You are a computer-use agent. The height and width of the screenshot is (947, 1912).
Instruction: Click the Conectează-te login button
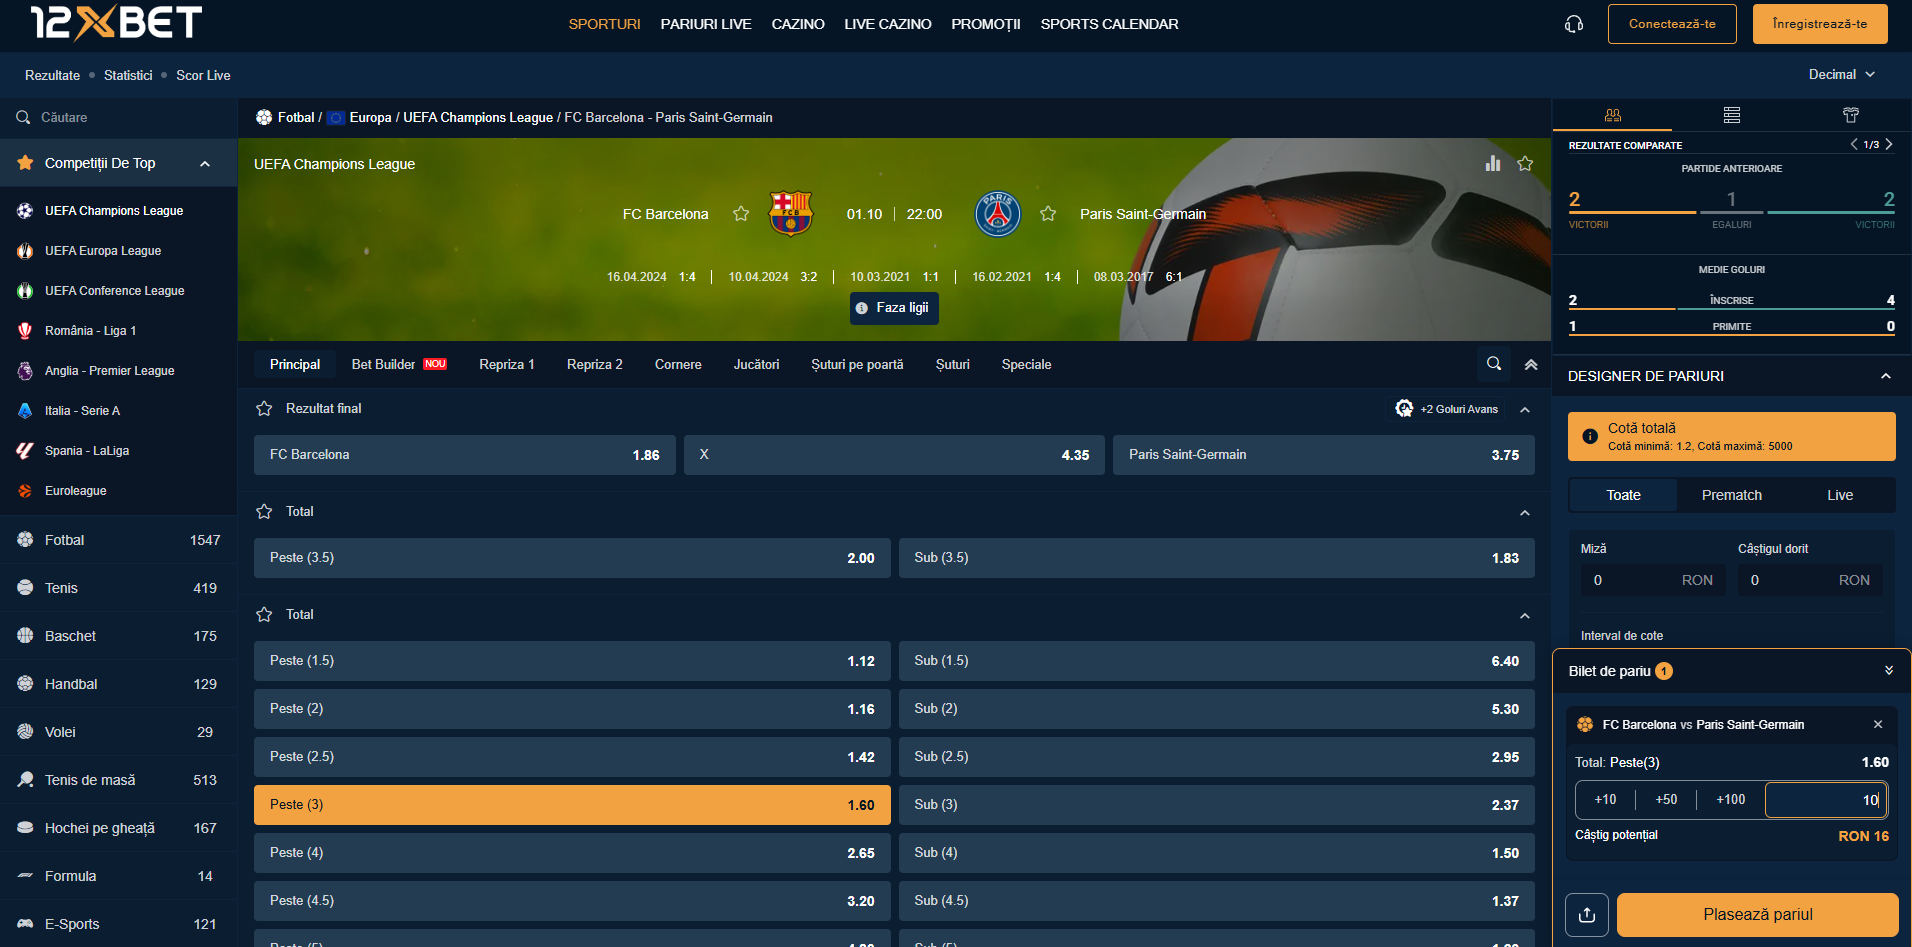click(x=1672, y=24)
